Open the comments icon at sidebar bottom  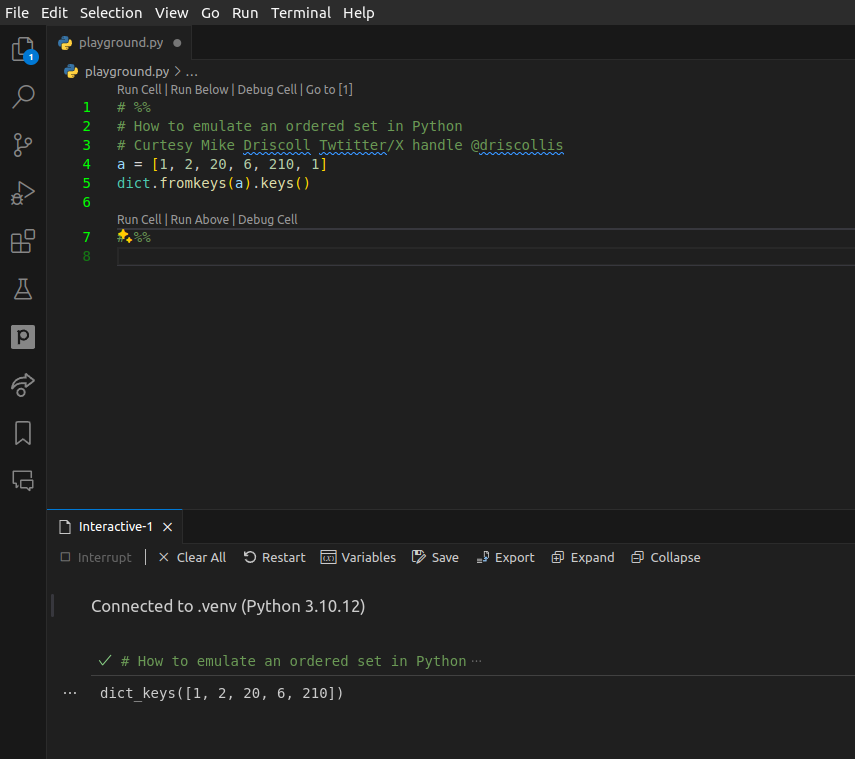click(22, 480)
